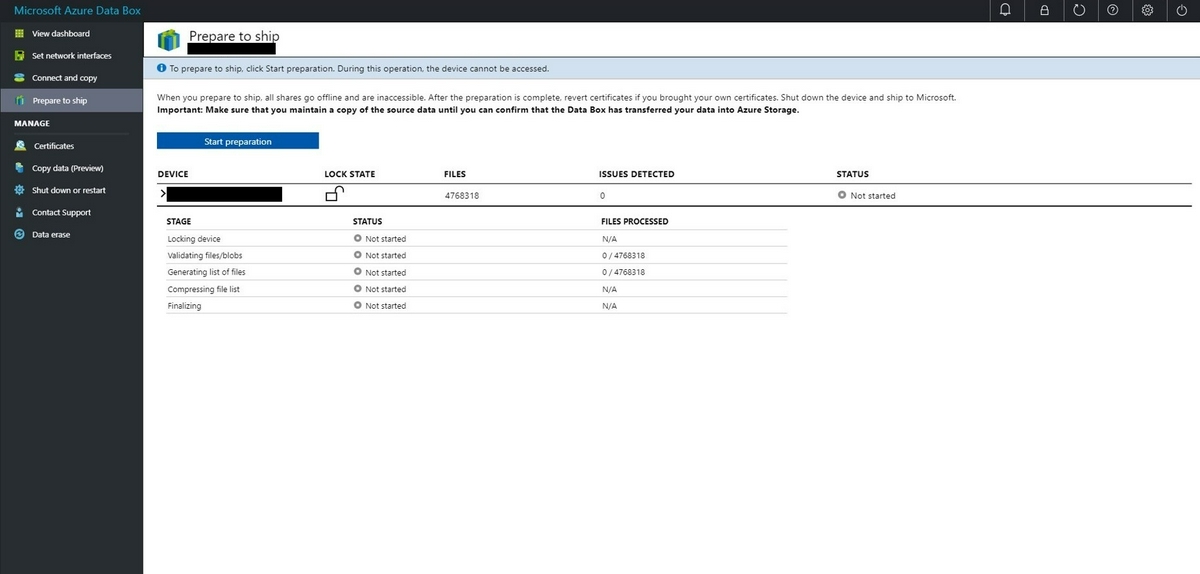Select Prepare to ship menu item

coord(71,100)
